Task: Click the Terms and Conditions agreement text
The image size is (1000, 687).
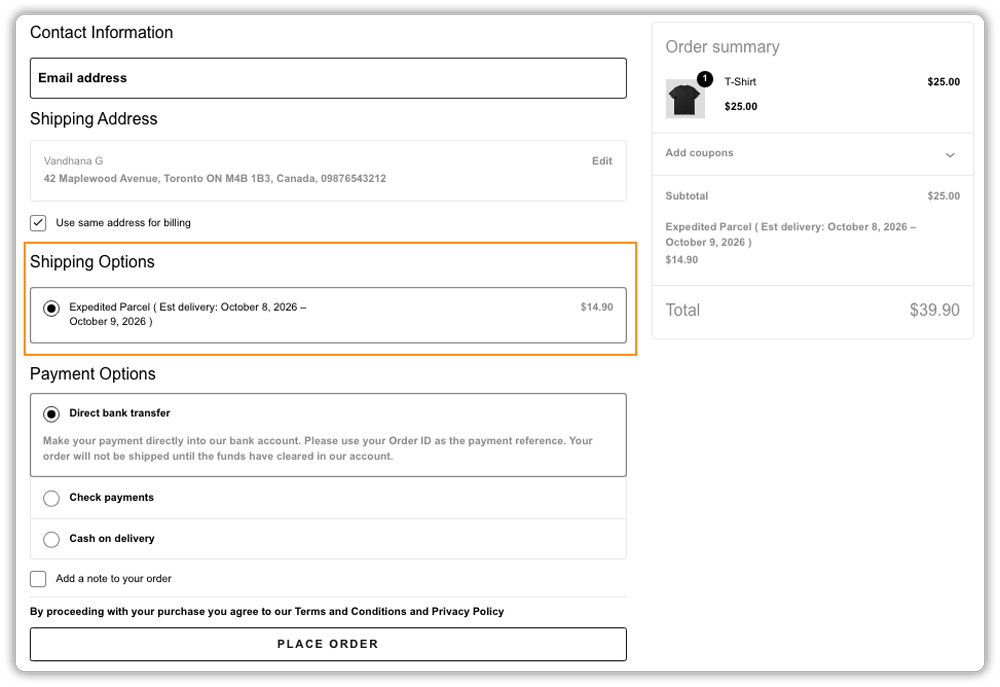Action: pyautogui.click(x=267, y=611)
